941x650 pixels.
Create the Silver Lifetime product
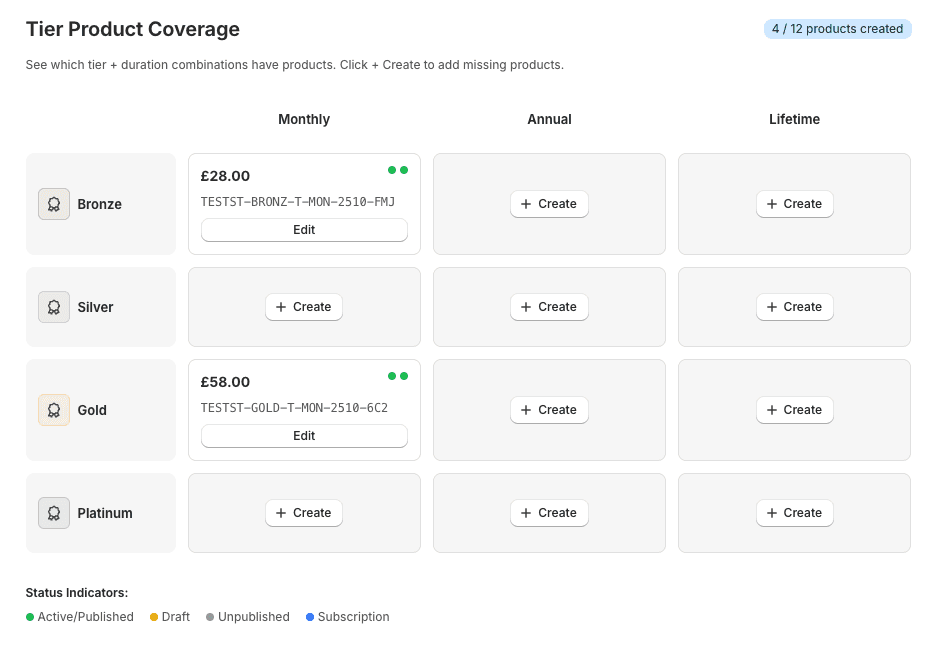pyautogui.click(x=795, y=307)
